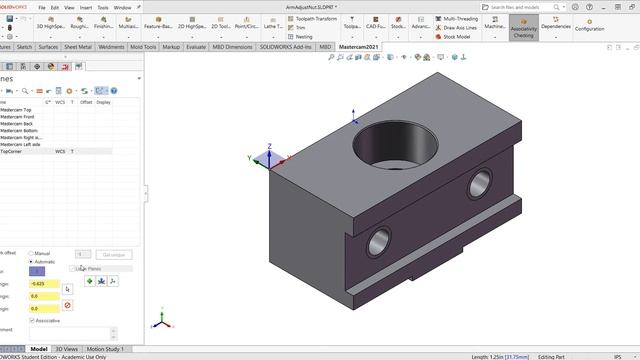Viewport: 640px width, 360px height.
Task: Click the select origin cursor button
Action: coord(68,289)
